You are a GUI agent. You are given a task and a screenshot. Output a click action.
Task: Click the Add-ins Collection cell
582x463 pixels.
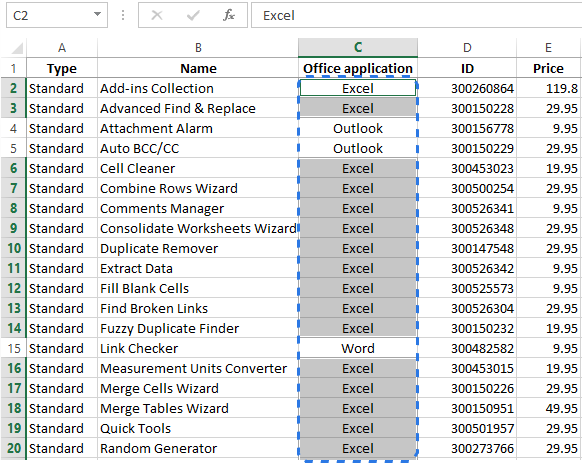tap(198, 88)
